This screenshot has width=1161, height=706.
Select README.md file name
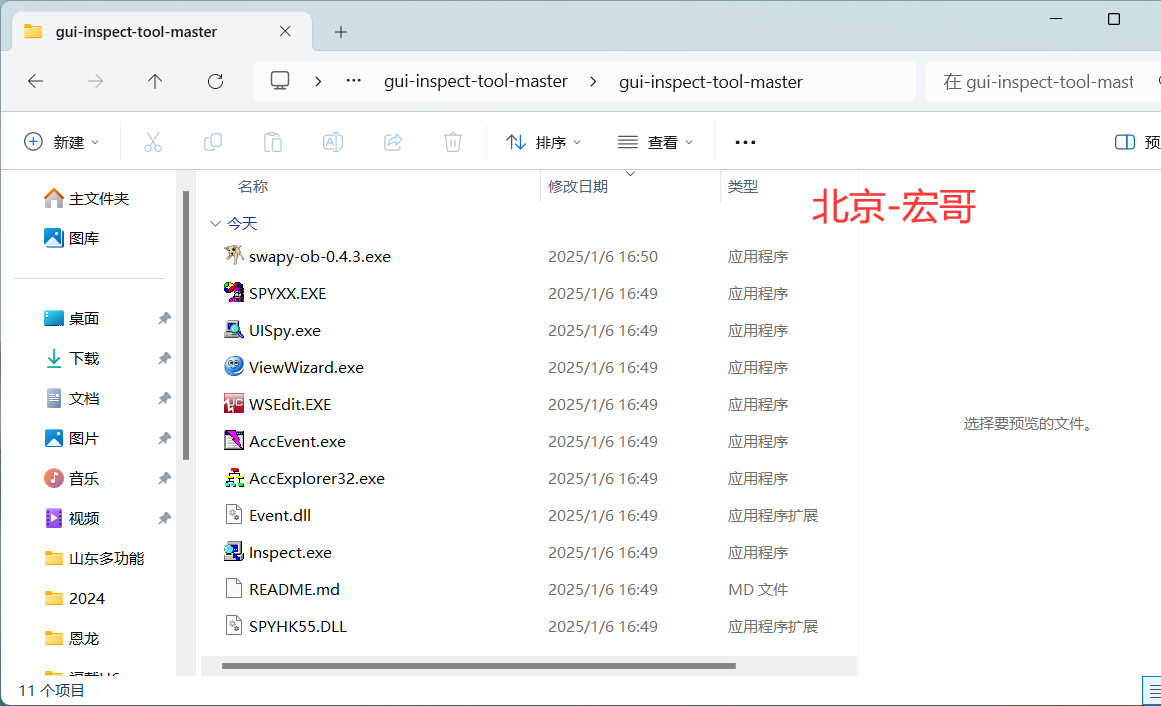pos(294,590)
